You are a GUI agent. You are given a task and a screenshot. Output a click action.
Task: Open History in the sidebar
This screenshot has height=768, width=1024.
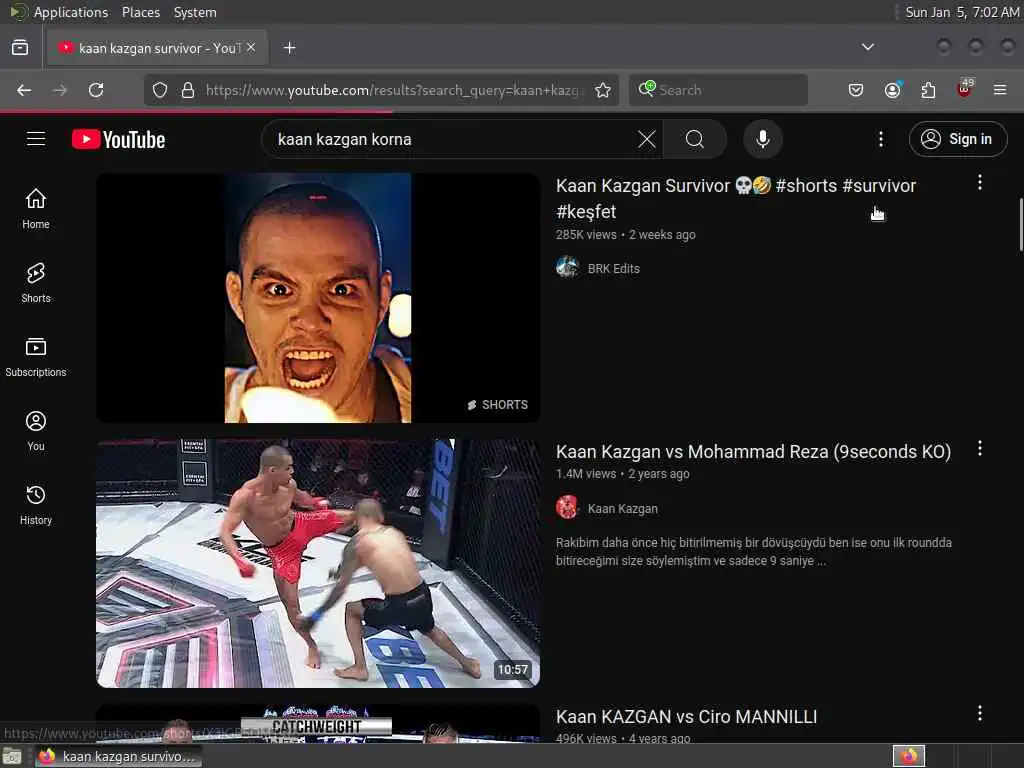(x=36, y=505)
